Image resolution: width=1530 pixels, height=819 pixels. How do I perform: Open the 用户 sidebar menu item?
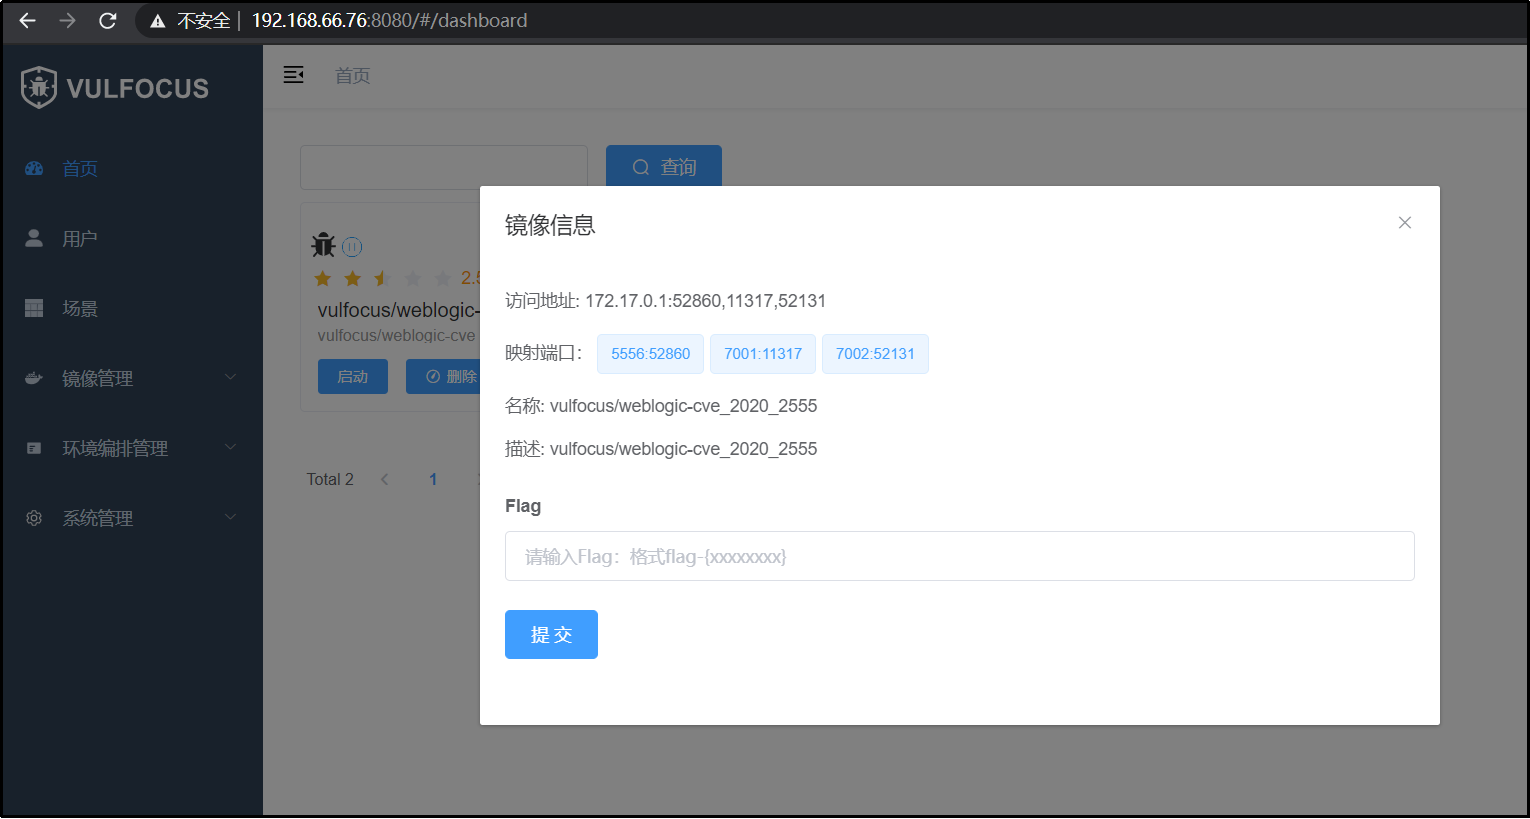coord(79,238)
